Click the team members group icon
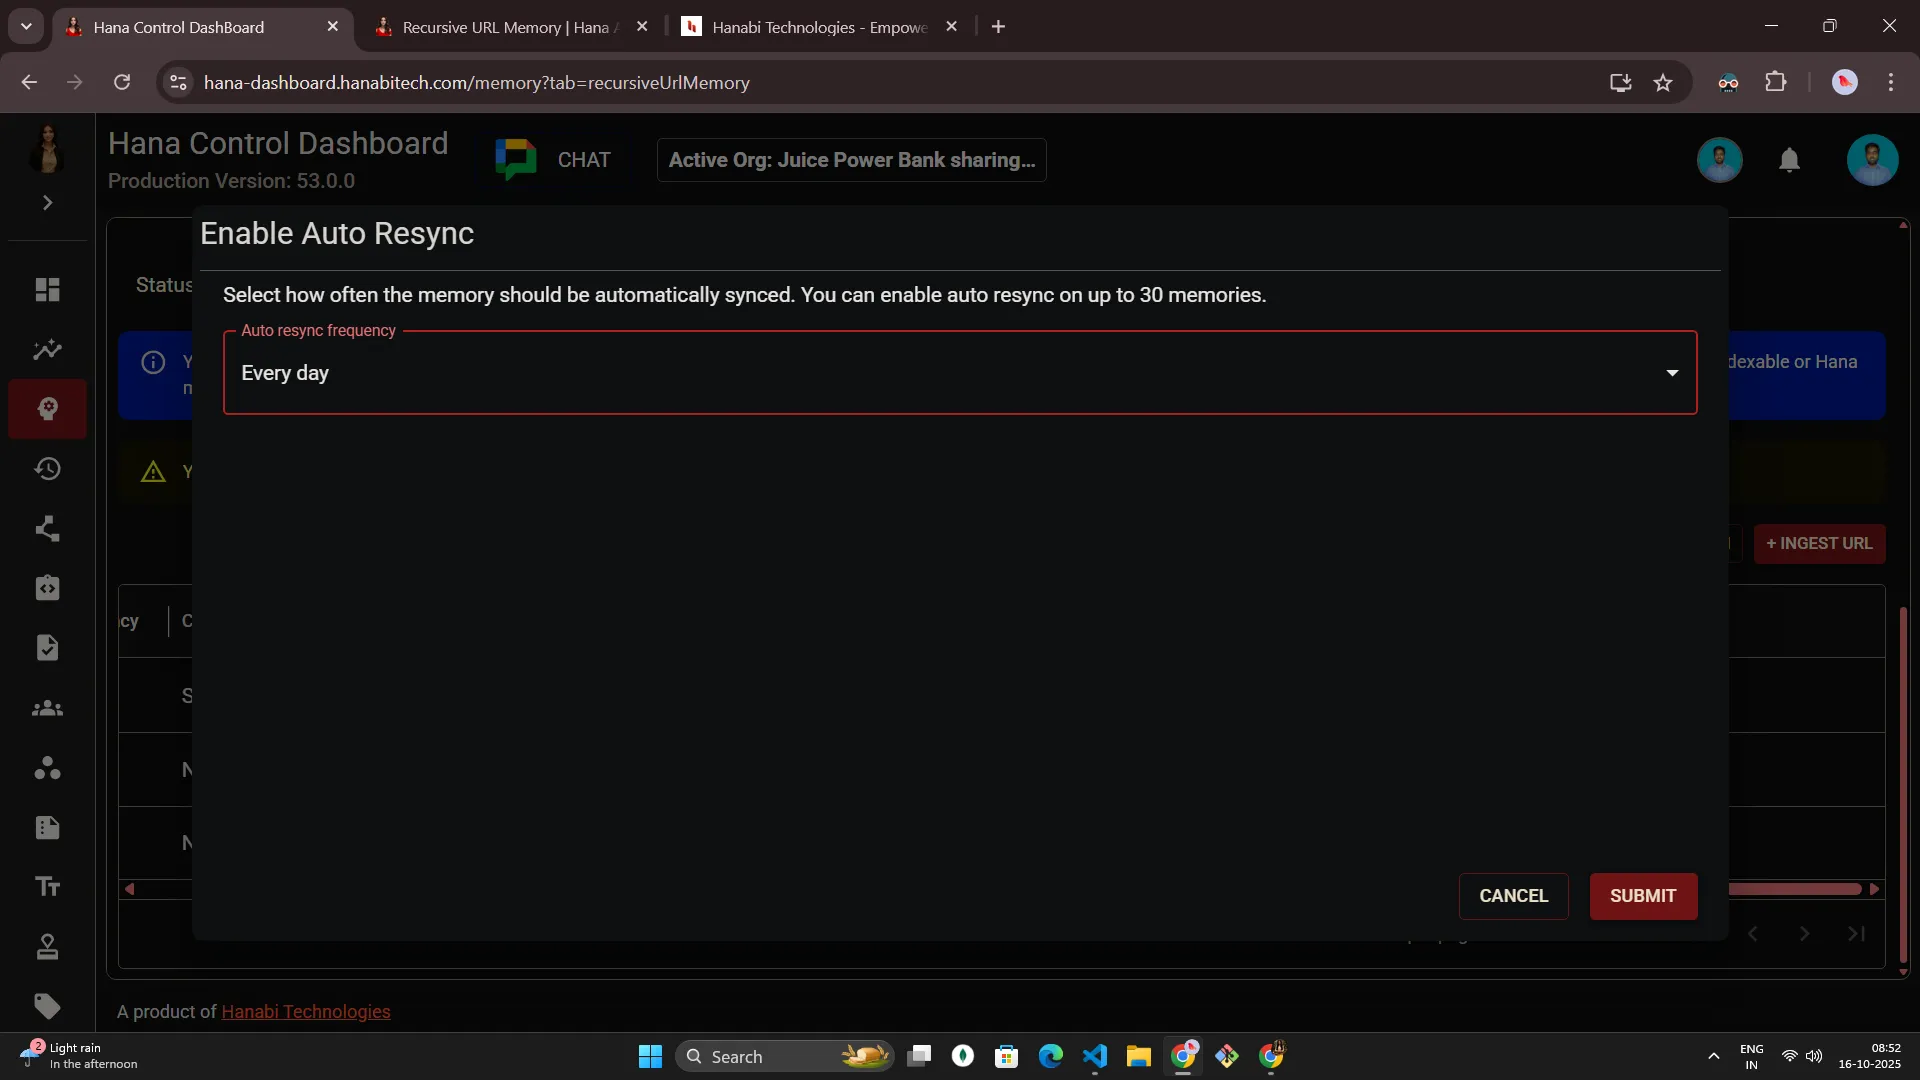This screenshot has height=1080, width=1920. [47, 709]
